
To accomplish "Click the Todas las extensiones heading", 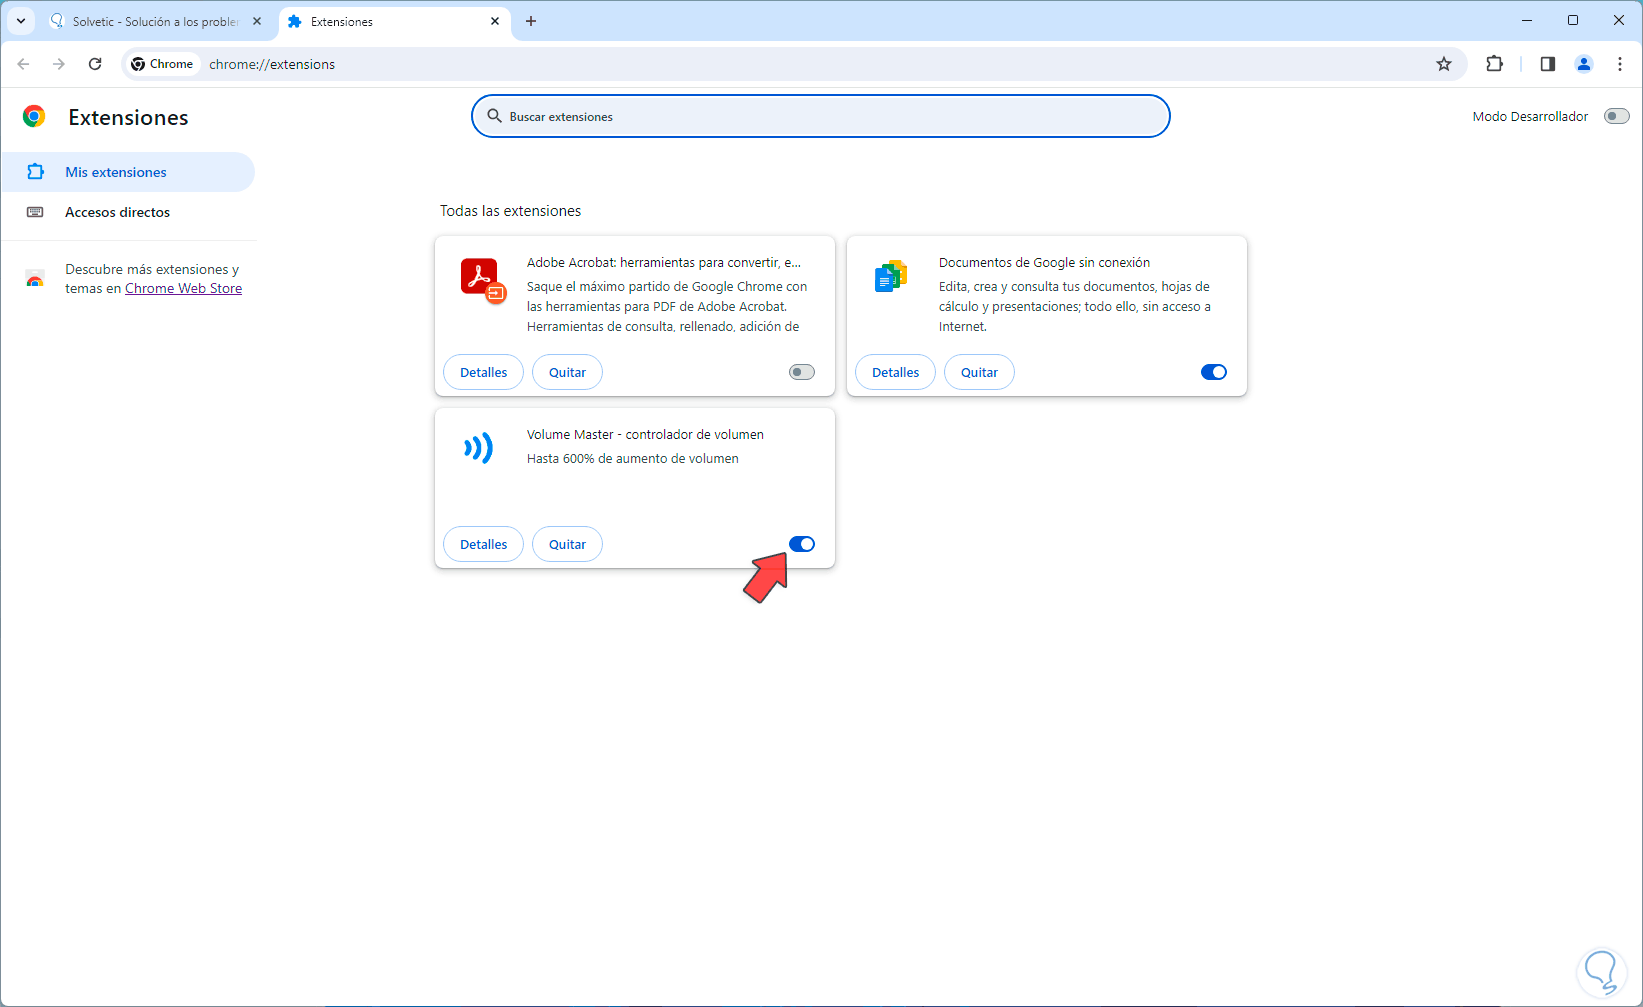I will tap(510, 211).
